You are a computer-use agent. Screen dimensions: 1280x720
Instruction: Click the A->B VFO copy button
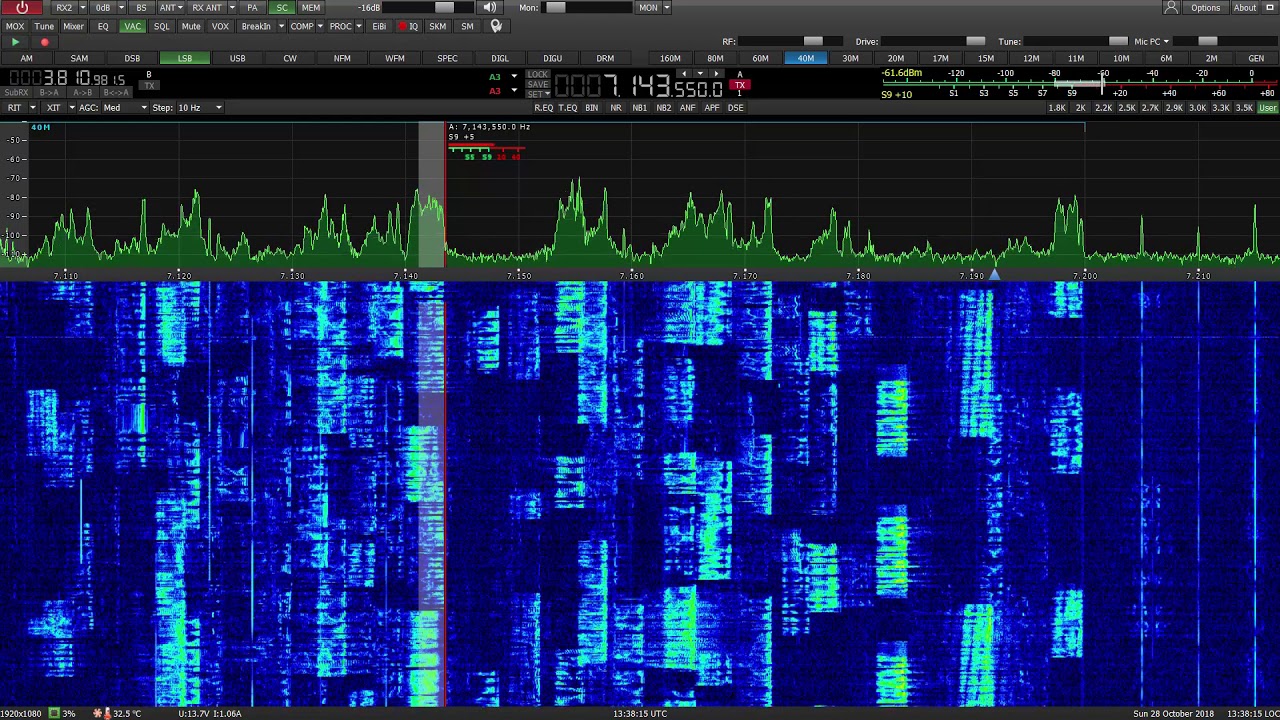[83, 92]
